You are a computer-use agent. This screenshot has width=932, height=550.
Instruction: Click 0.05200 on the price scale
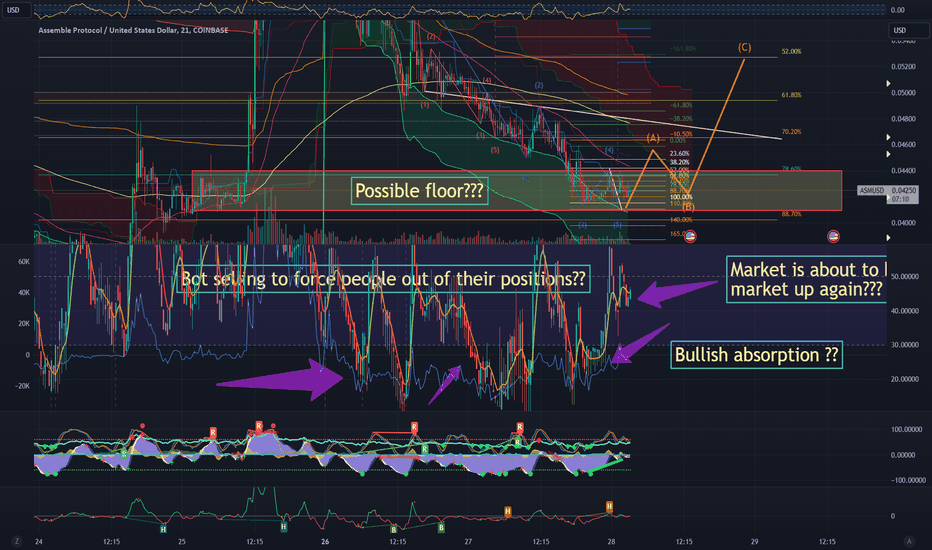(903, 67)
